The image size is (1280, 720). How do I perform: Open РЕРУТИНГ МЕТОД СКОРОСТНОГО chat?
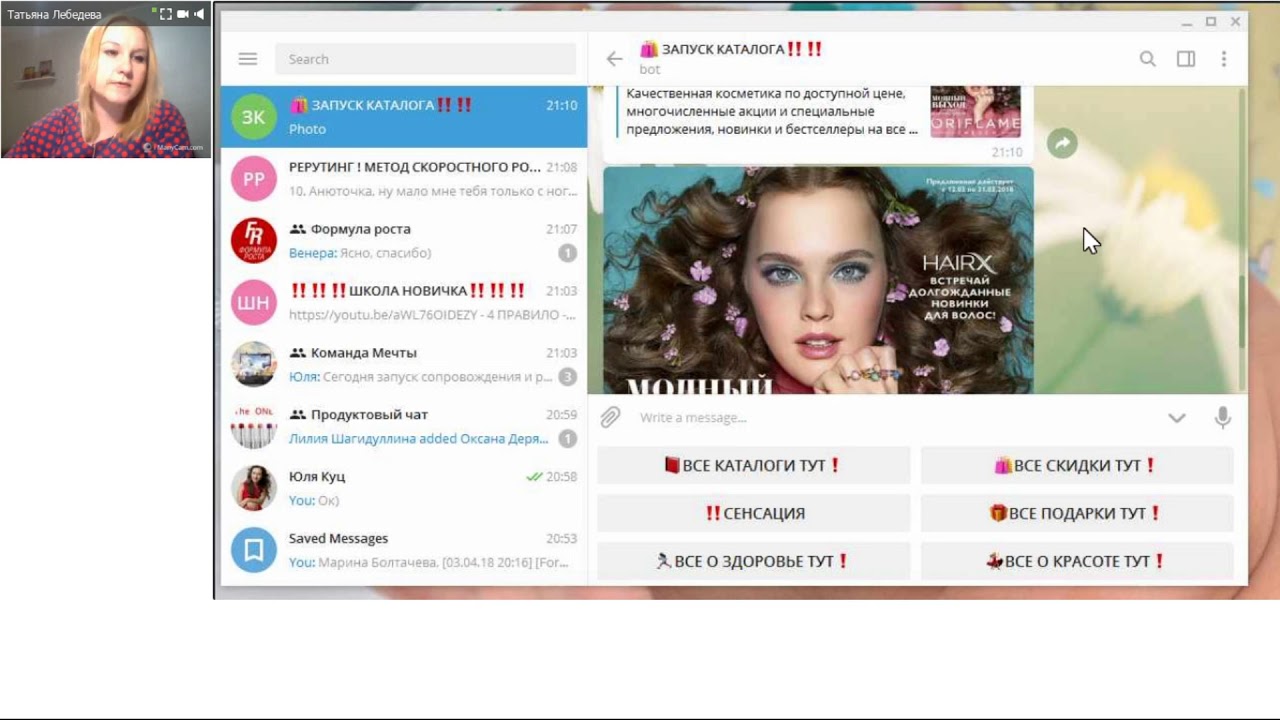404,179
